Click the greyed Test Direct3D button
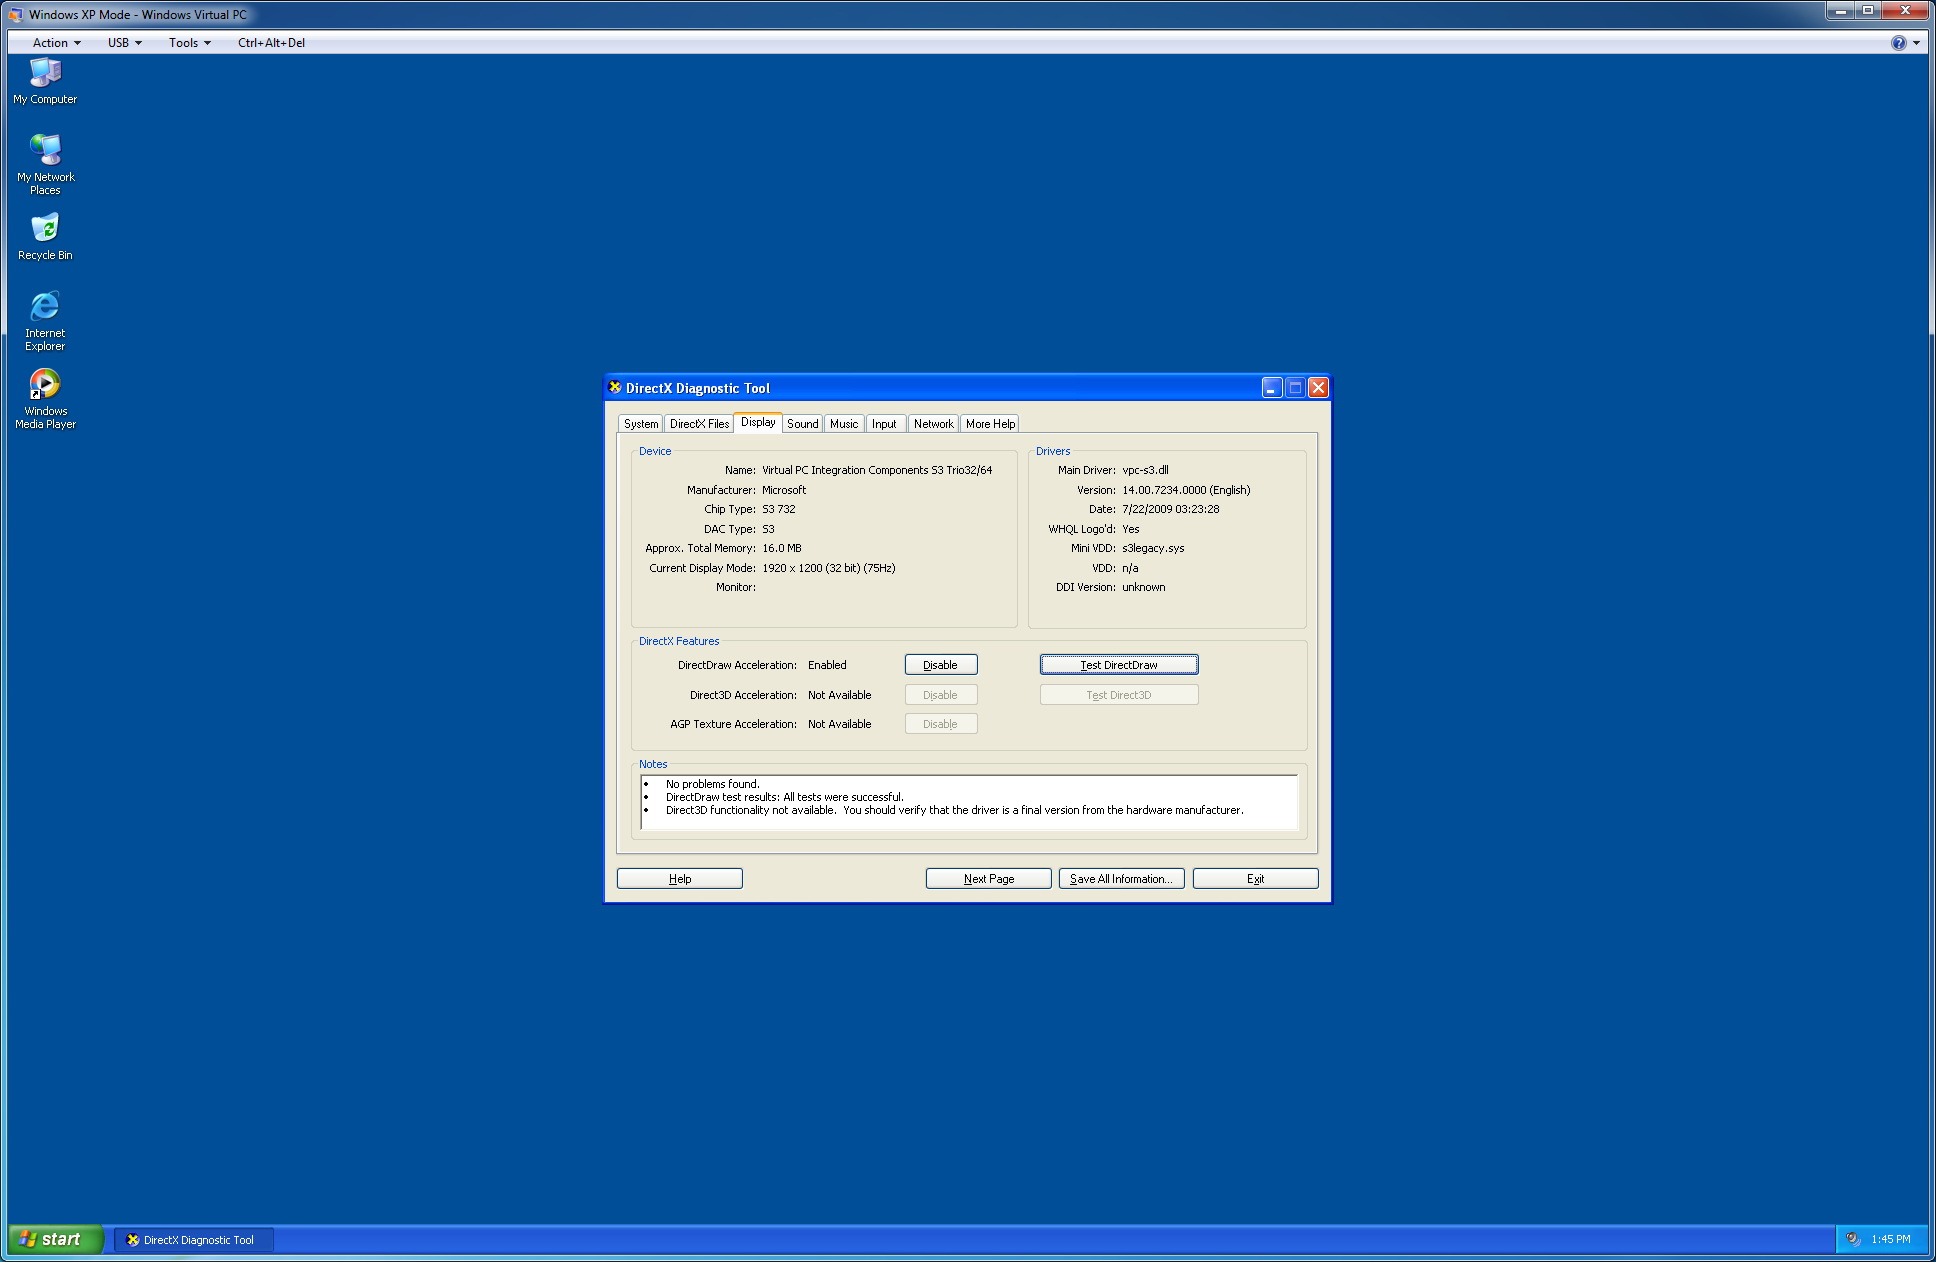This screenshot has width=1936, height=1262. coord(1118,695)
